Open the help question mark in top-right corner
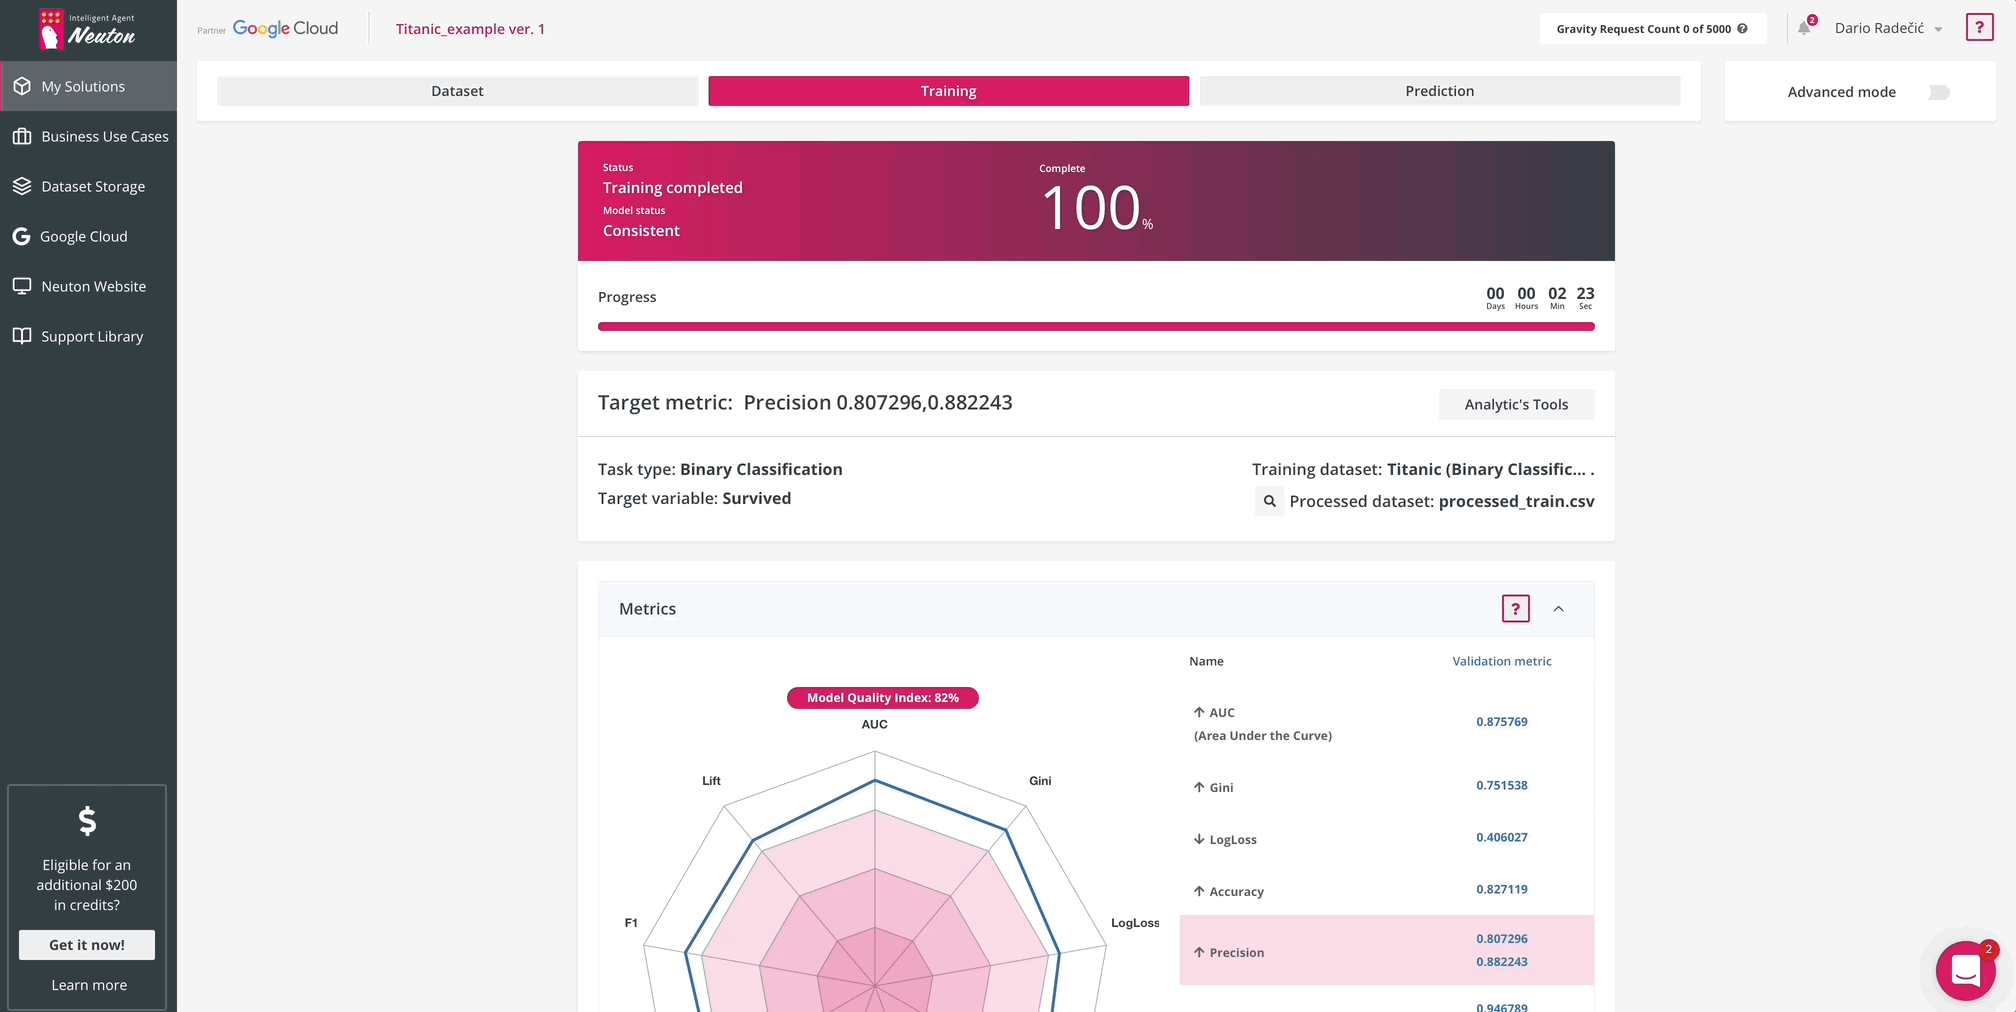This screenshot has height=1012, width=2016. tap(1979, 28)
